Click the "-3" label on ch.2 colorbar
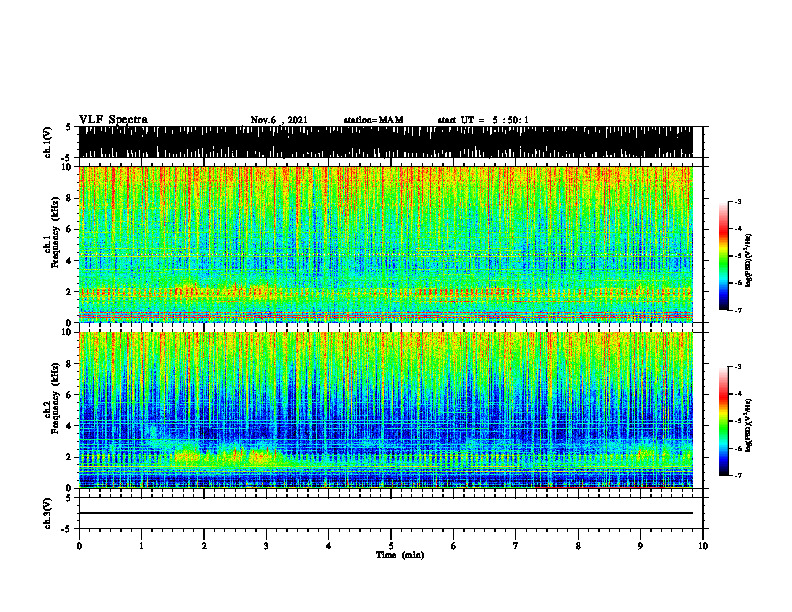Screen dimensions: 792x612 737,367
